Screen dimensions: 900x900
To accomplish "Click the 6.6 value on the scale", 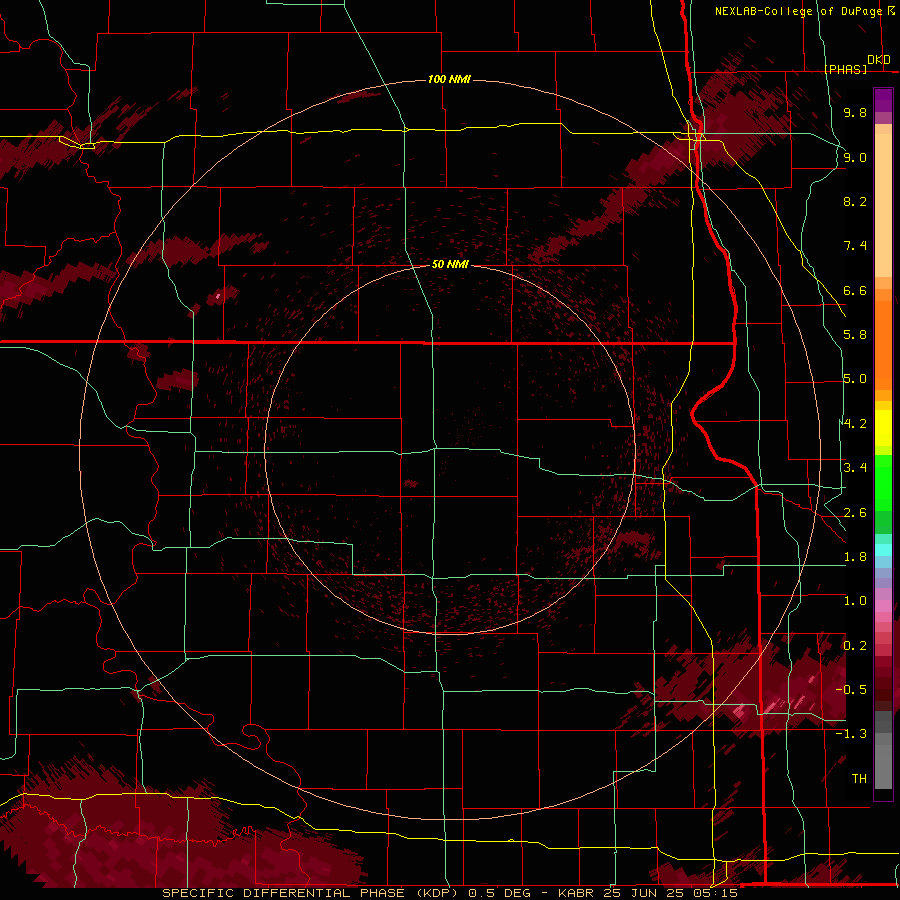I will coord(855,290).
